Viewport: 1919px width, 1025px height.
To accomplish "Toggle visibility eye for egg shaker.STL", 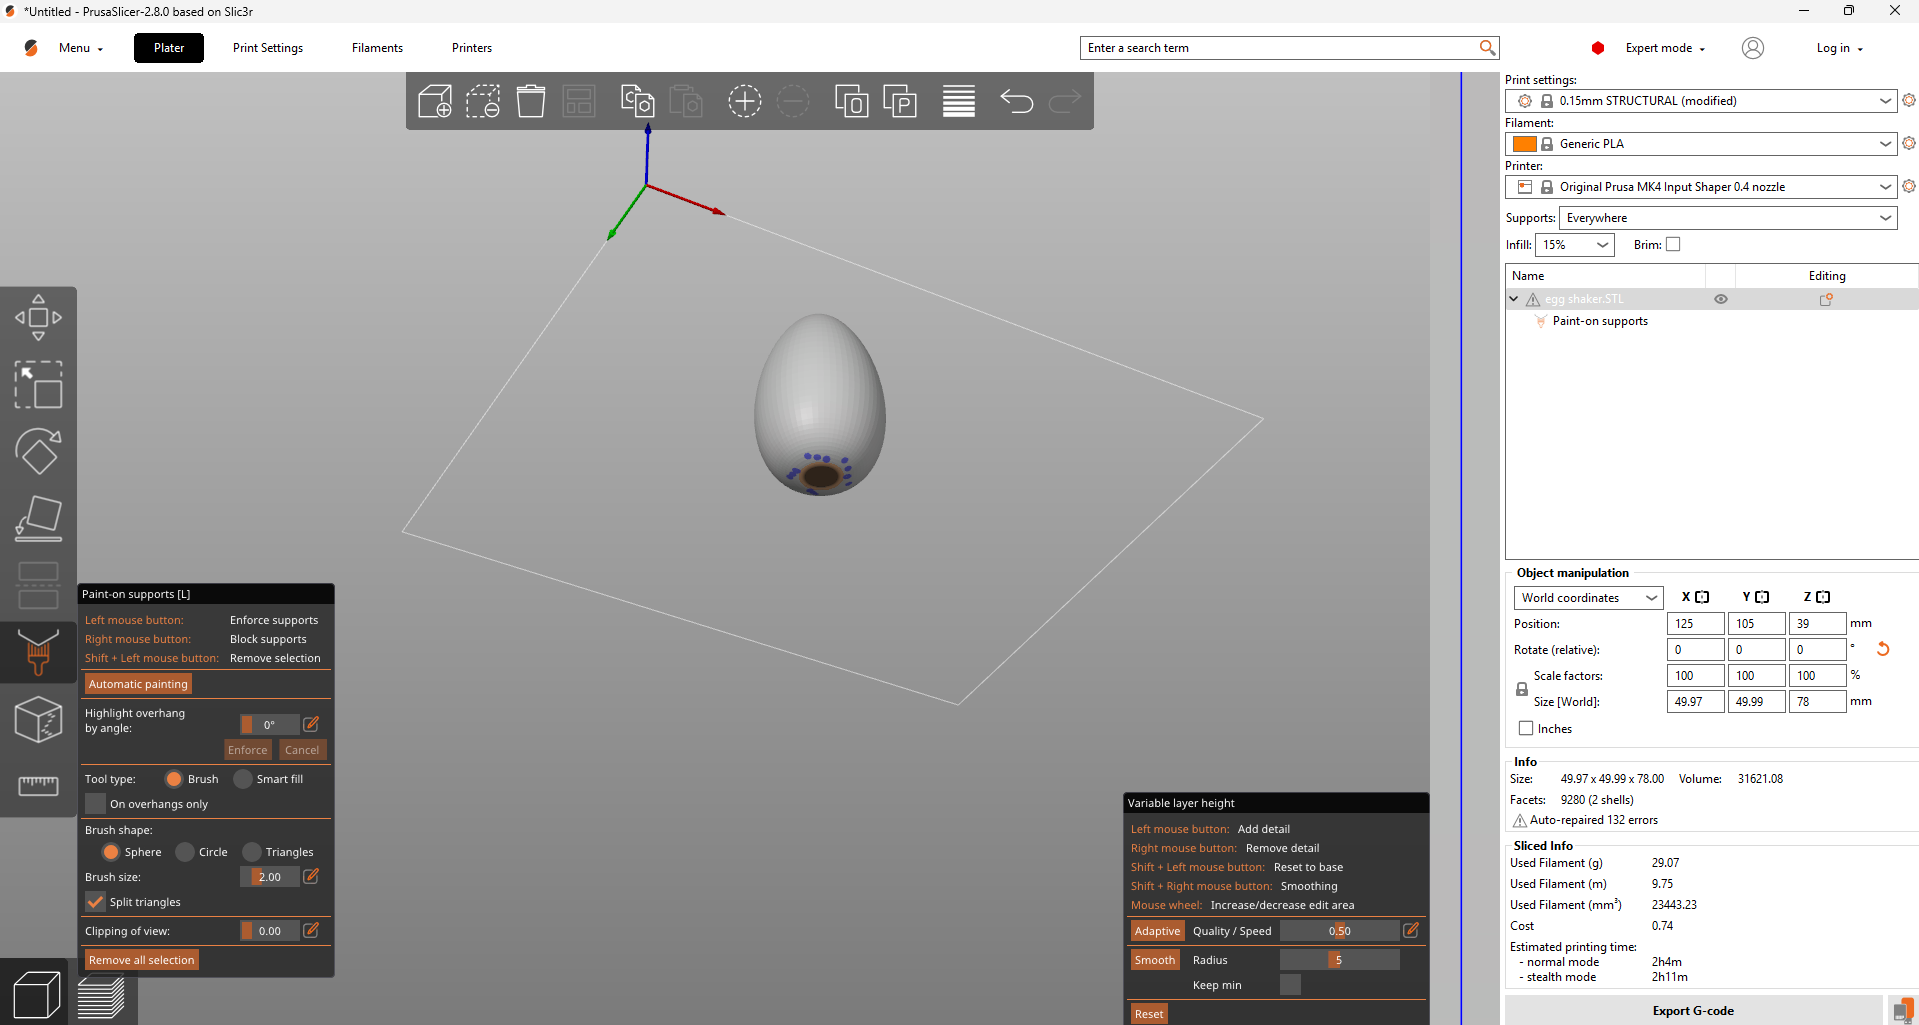I will (x=1720, y=299).
